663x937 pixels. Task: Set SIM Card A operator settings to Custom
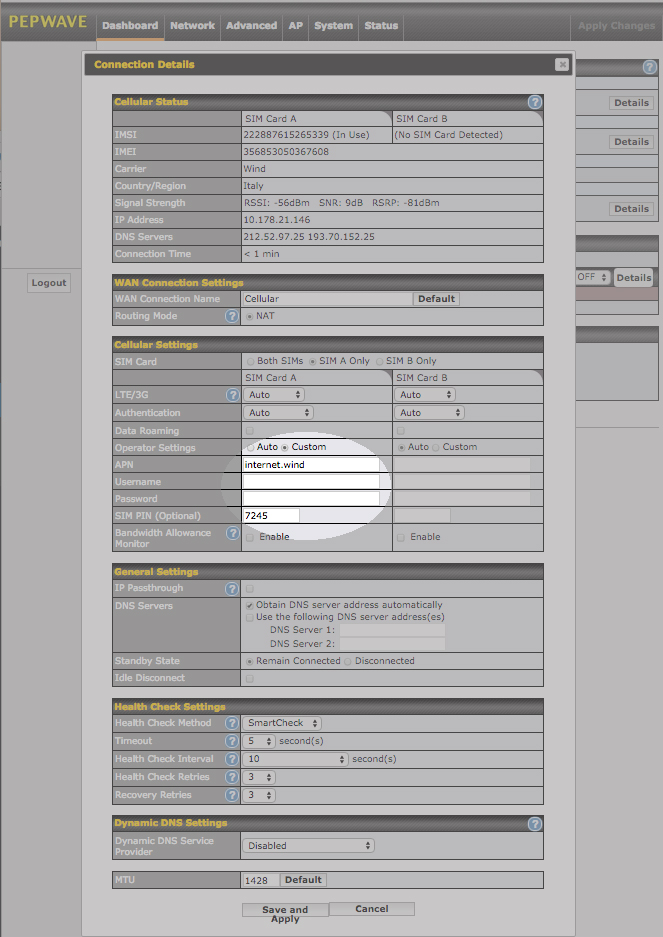pos(285,447)
